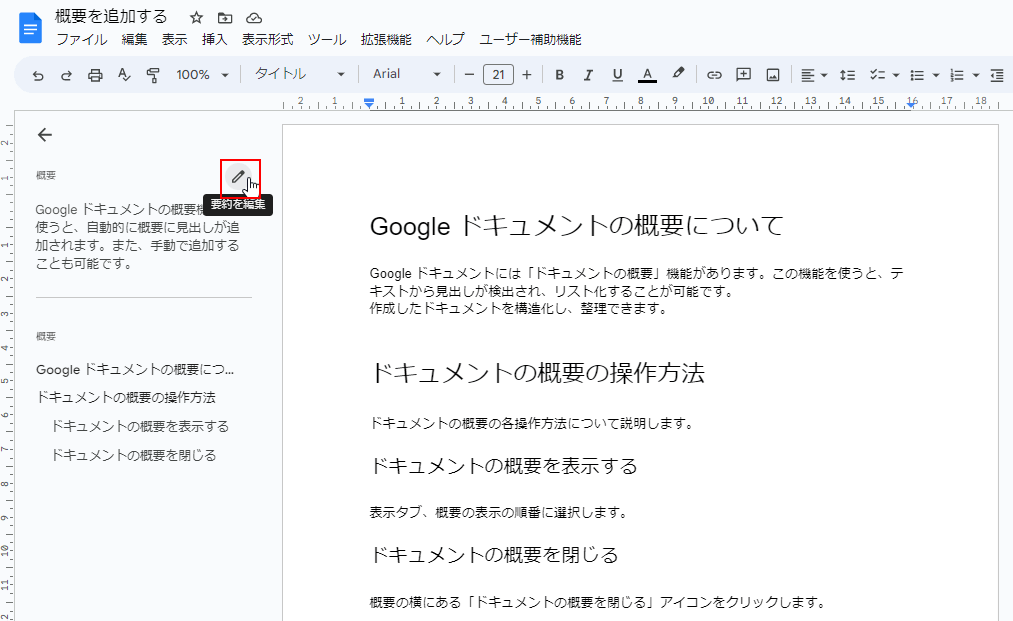Image resolution: width=1013 pixels, height=621 pixels.
Task: Open the ユーザー補助機能 menu
Action: 530,39
